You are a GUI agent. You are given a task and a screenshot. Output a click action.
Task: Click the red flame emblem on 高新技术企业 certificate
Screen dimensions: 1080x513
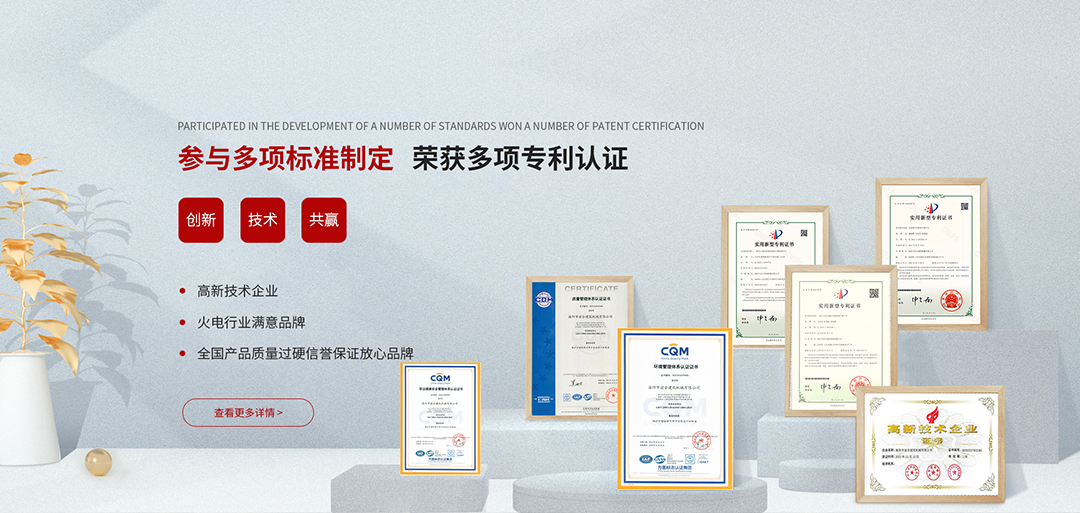click(930, 411)
